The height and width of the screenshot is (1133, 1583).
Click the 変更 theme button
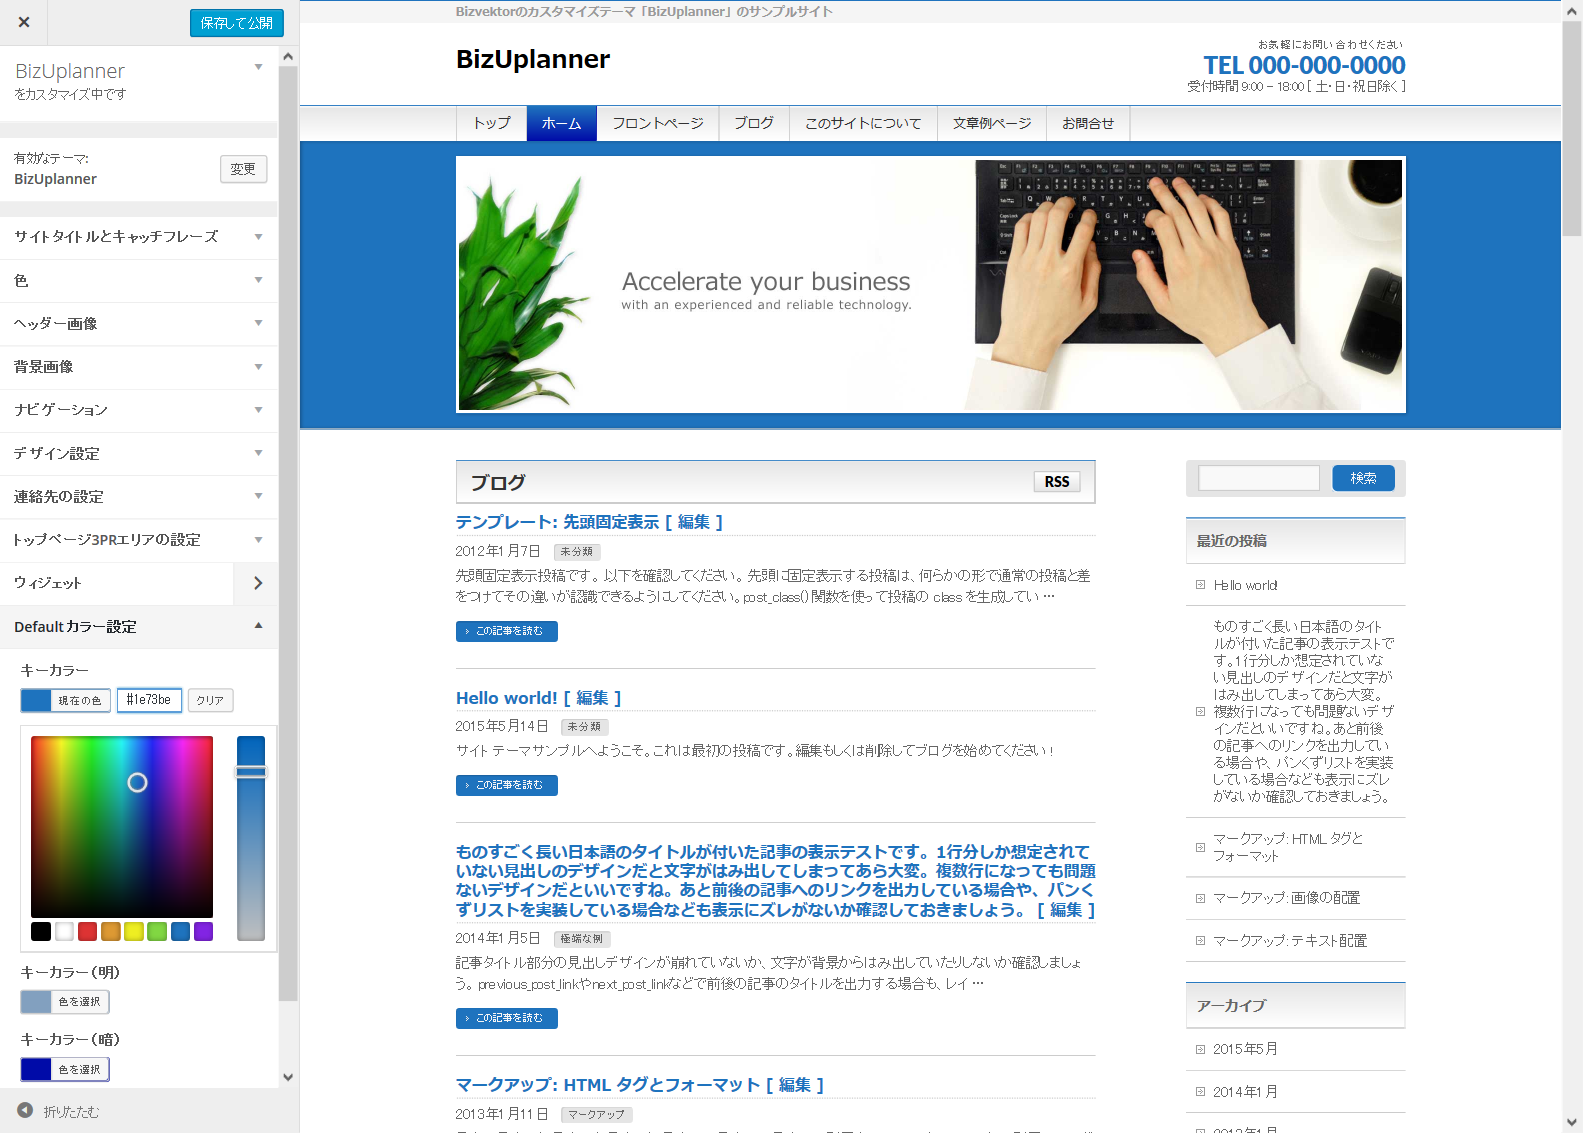coord(243,169)
